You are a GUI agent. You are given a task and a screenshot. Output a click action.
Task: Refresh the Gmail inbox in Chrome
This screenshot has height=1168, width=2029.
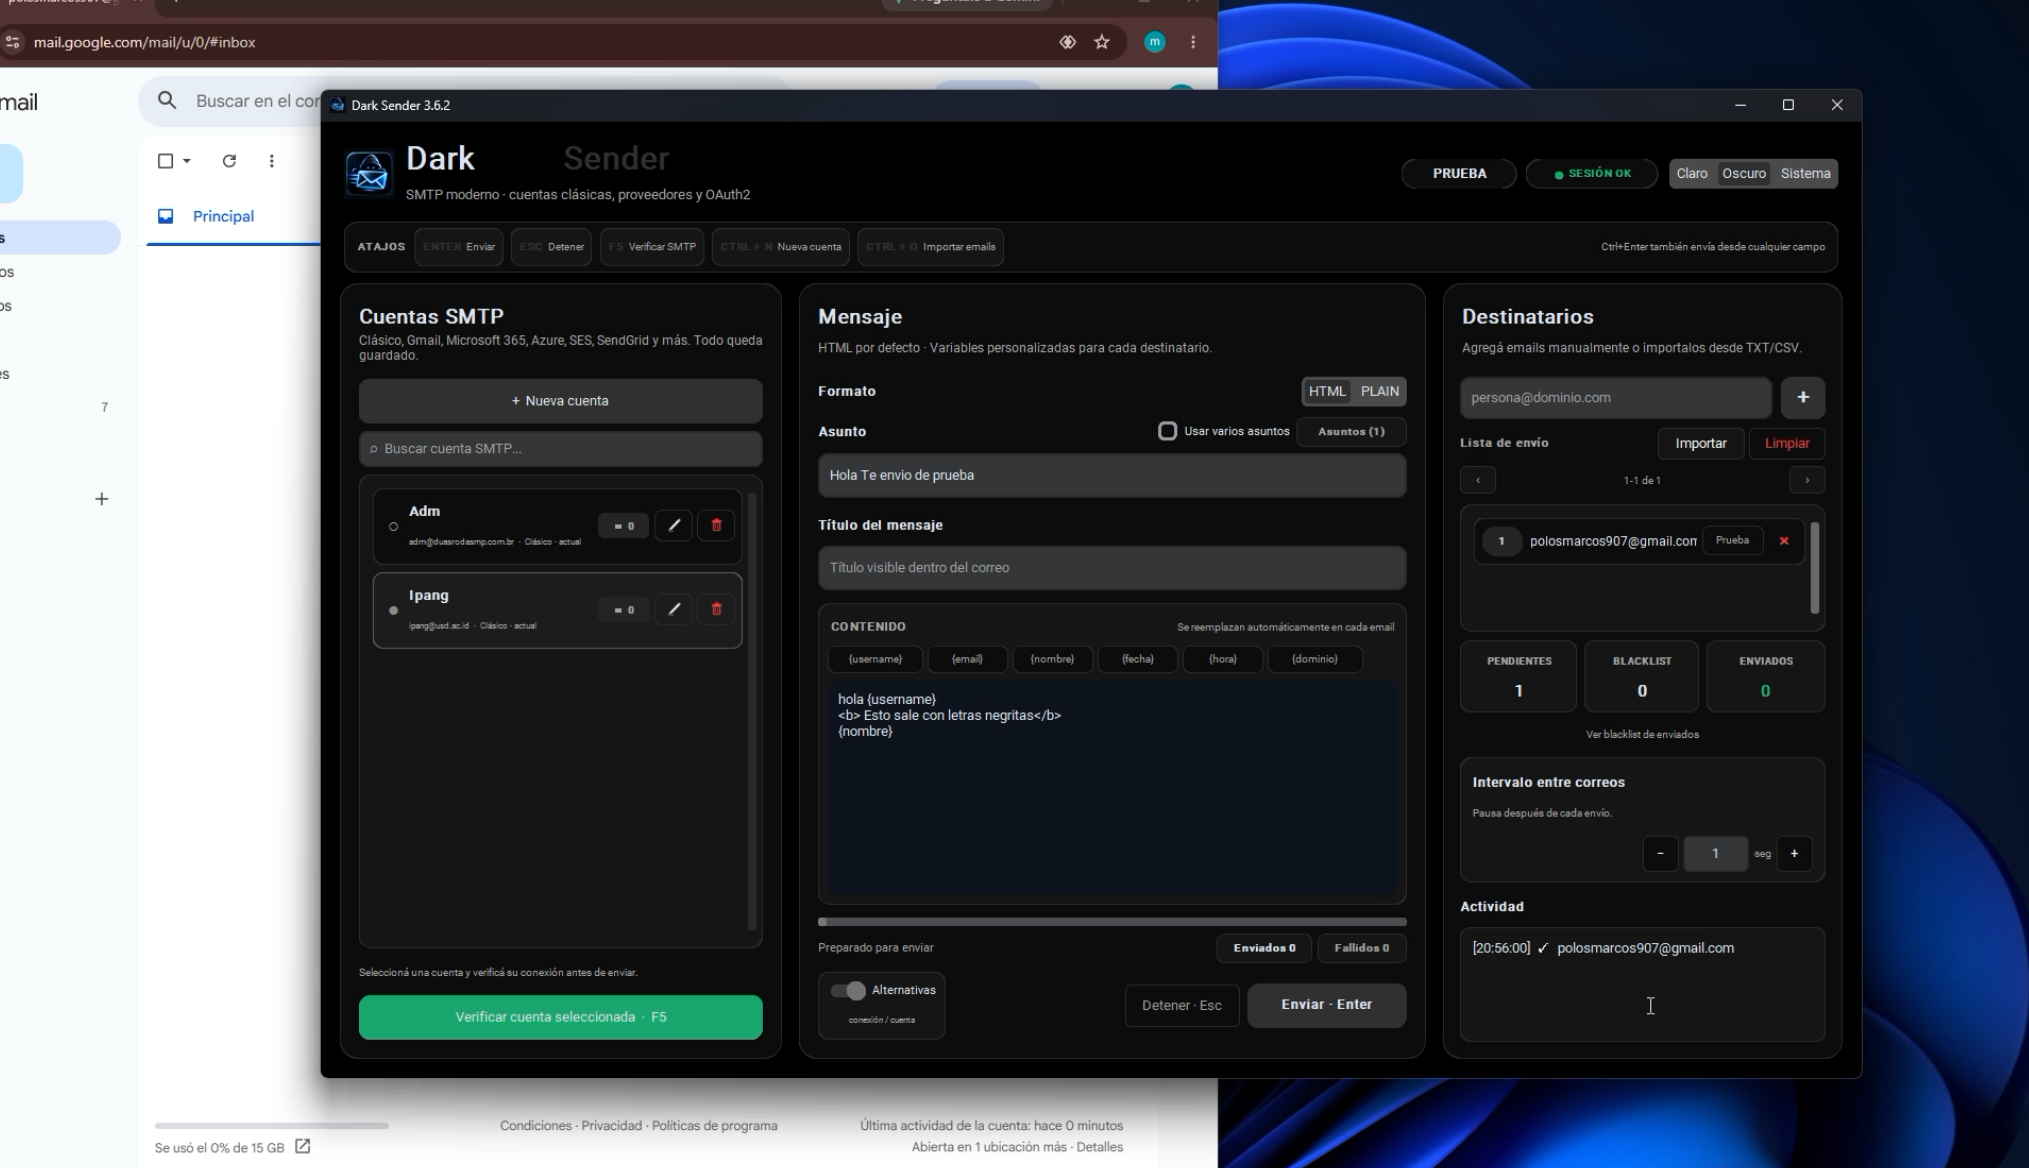229,161
